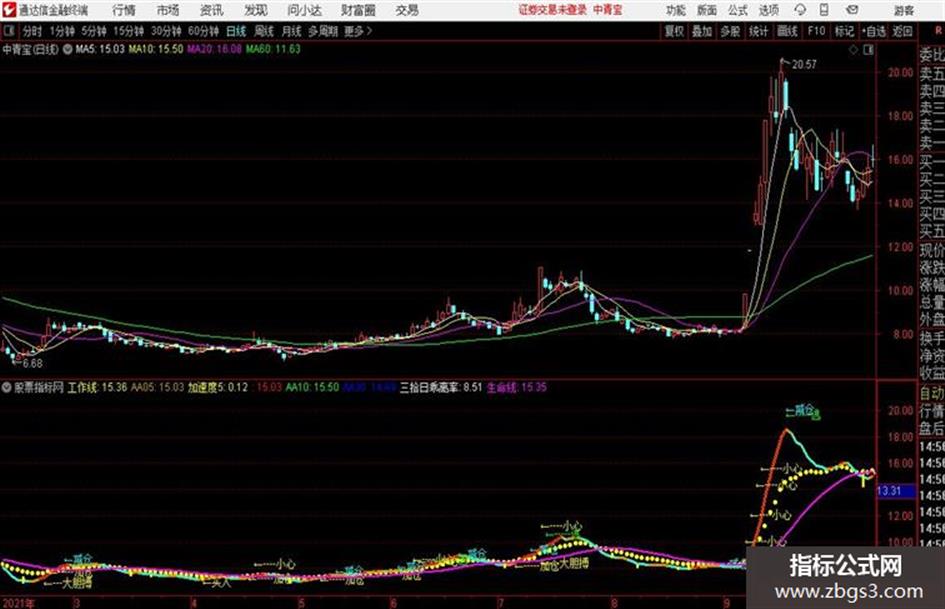Select the 日线 daily chart period

tap(236, 31)
